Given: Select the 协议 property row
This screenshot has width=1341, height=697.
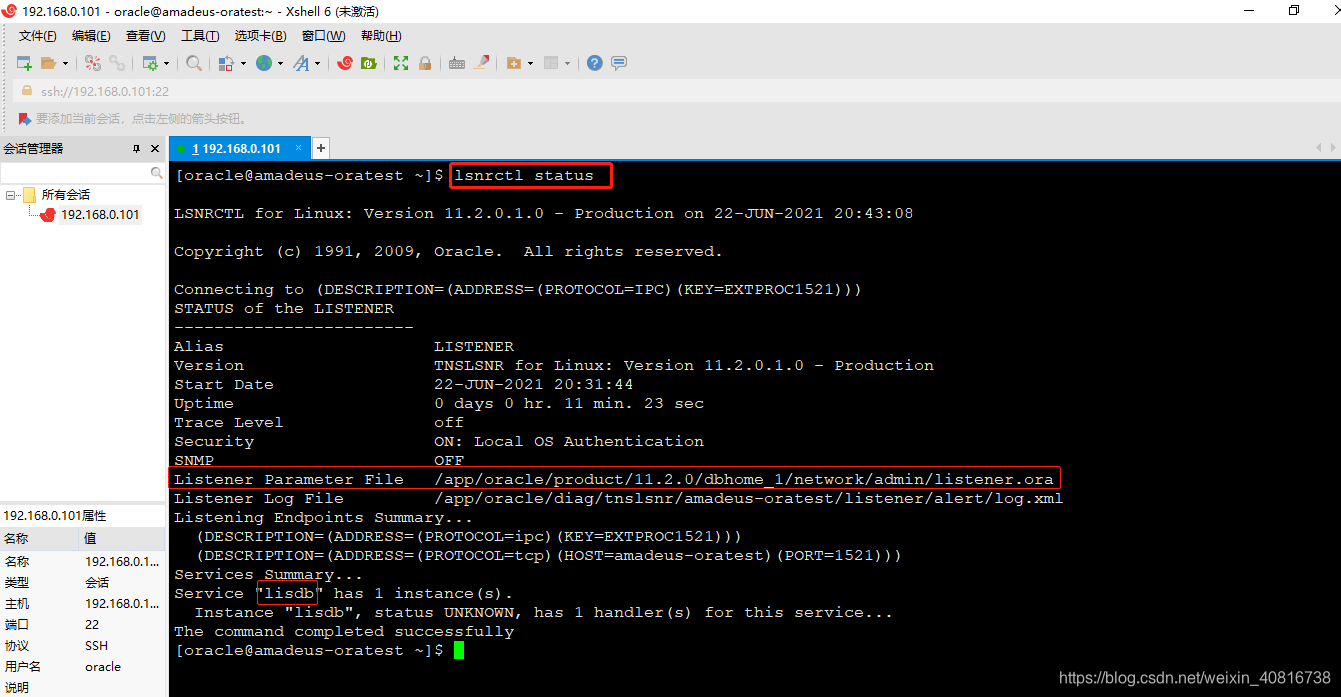Looking at the screenshot, I should tap(83, 645).
